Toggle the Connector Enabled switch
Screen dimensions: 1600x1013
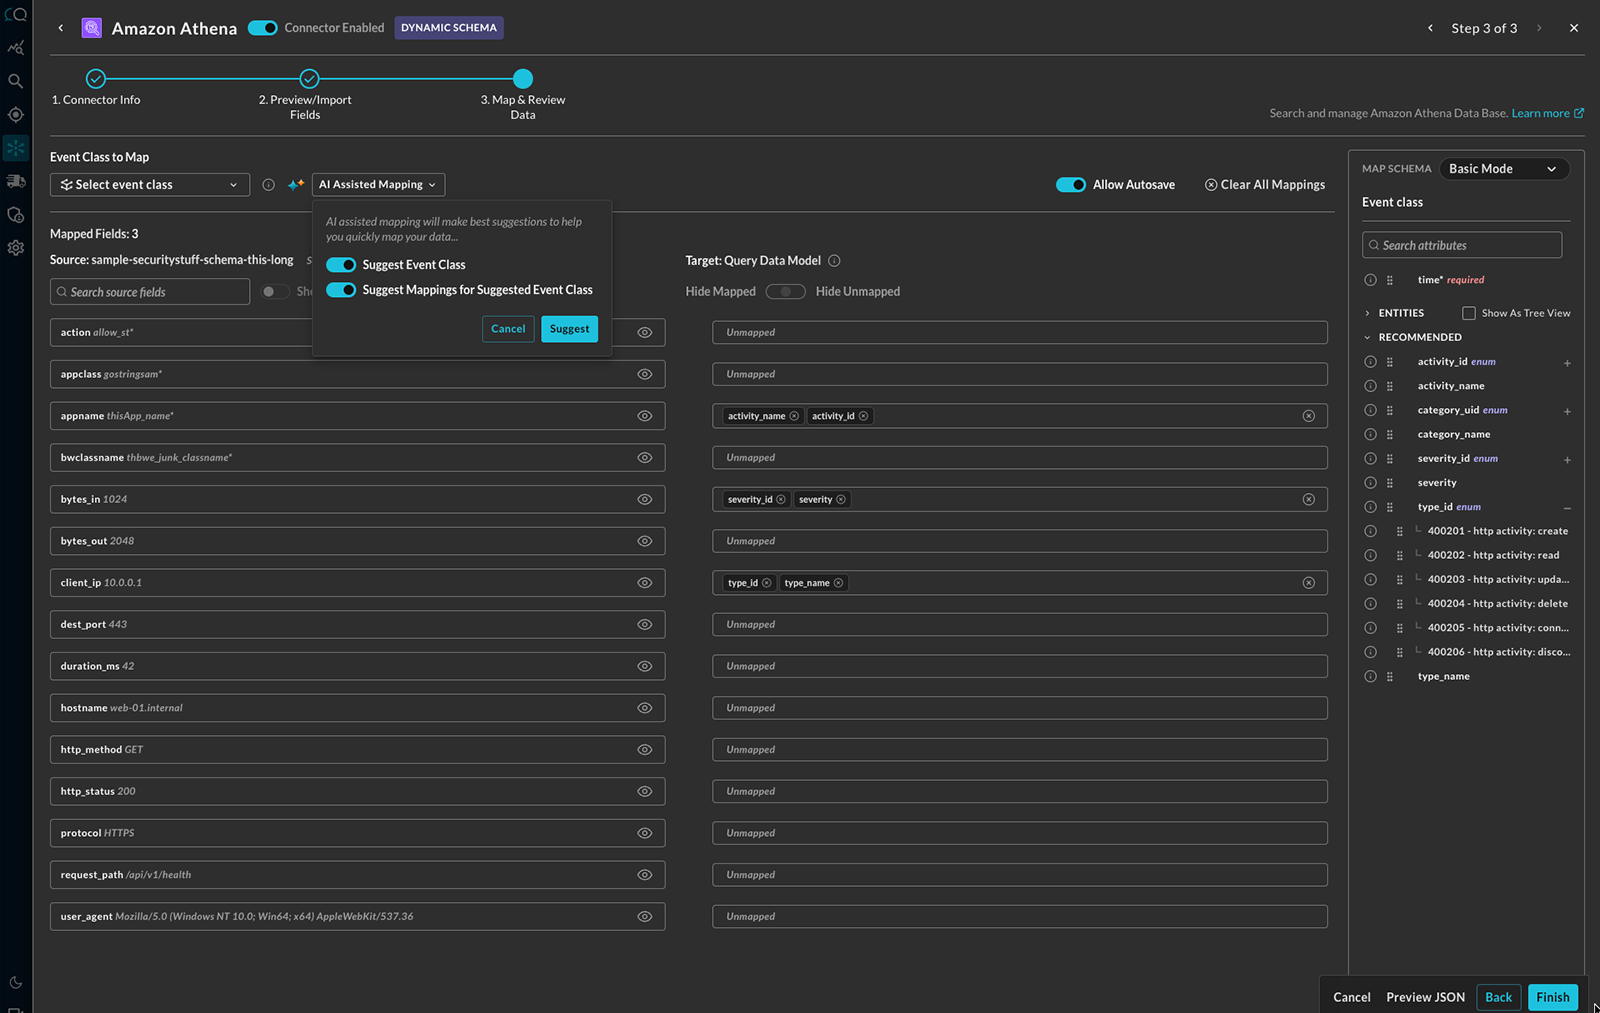click(263, 28)
